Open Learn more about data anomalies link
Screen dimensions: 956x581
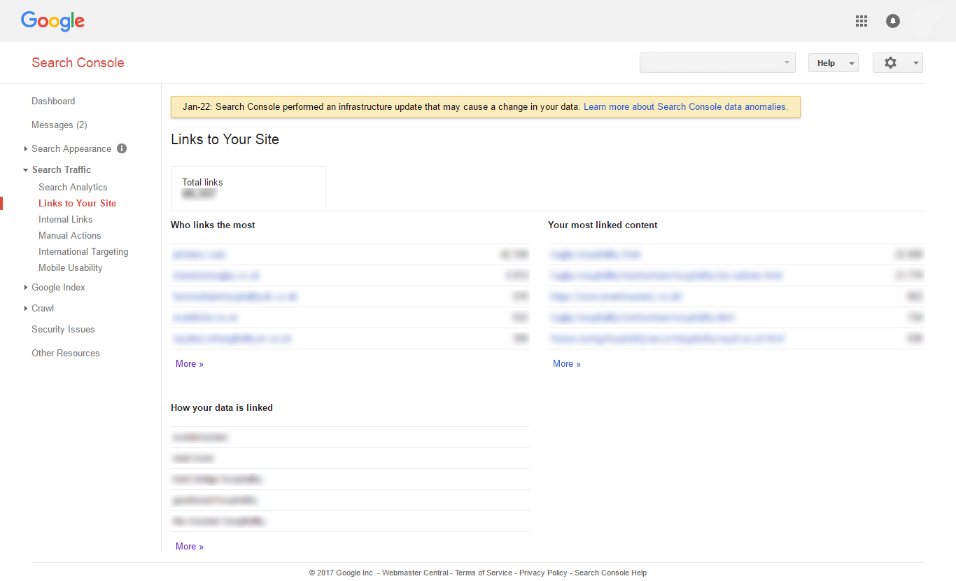[x=685, y=107]
